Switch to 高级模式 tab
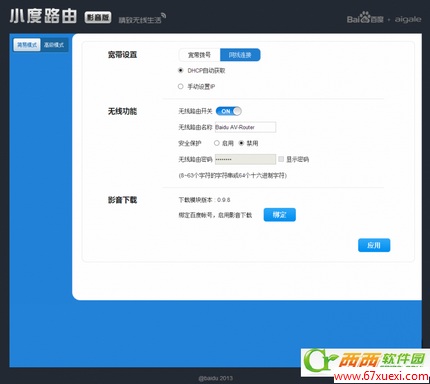430x384 pixels. pyautogui.click(x=54, y=45)
